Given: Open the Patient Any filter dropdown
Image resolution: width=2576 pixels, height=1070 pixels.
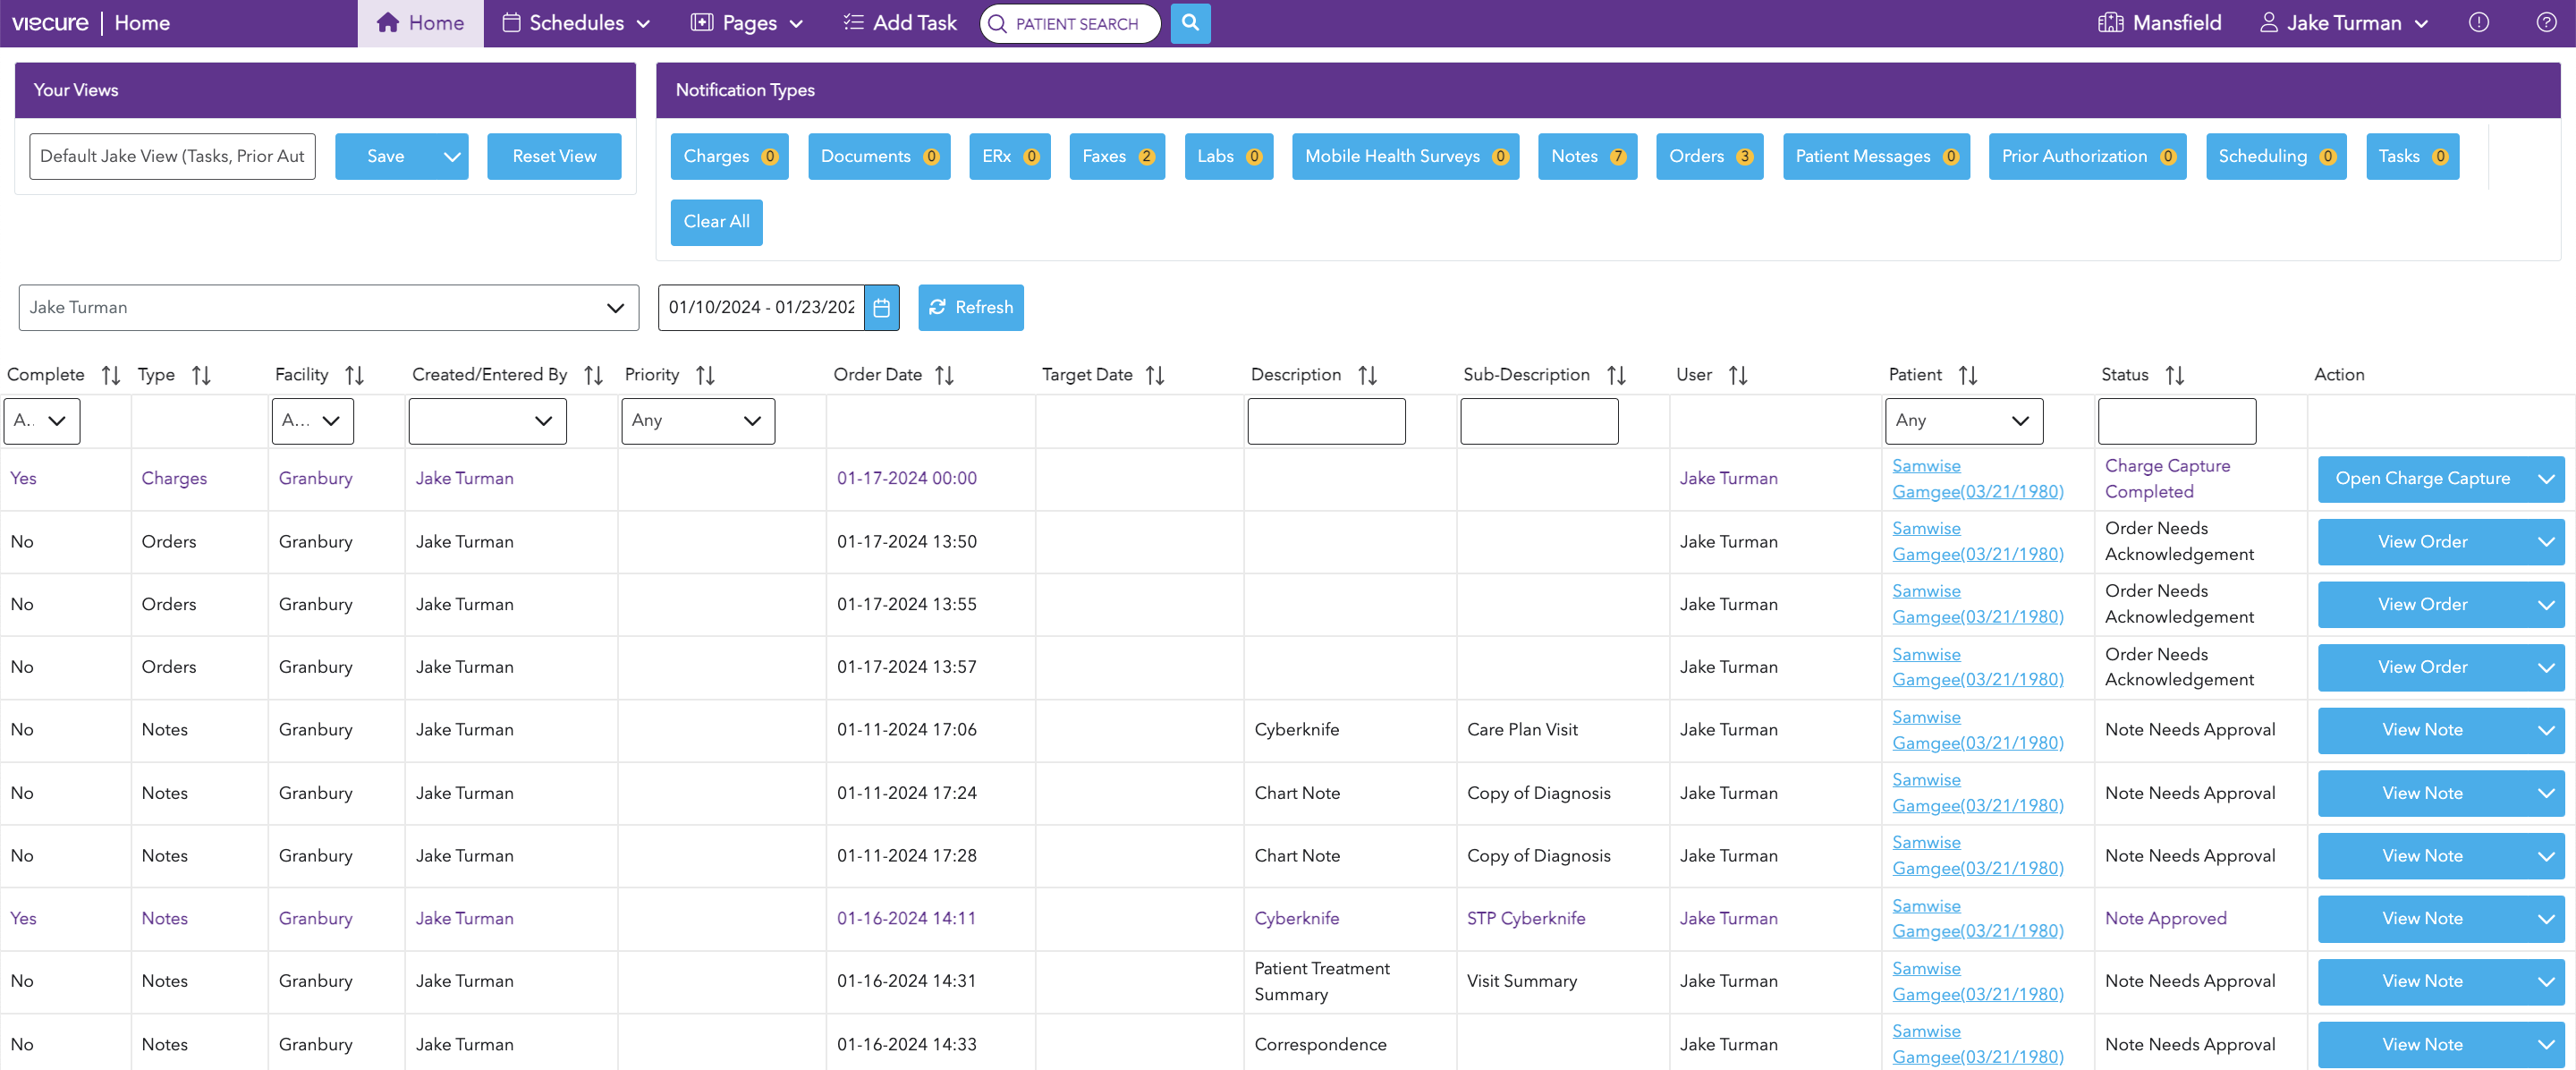Looking at the screenshot, I should [x=1963, y=421].
